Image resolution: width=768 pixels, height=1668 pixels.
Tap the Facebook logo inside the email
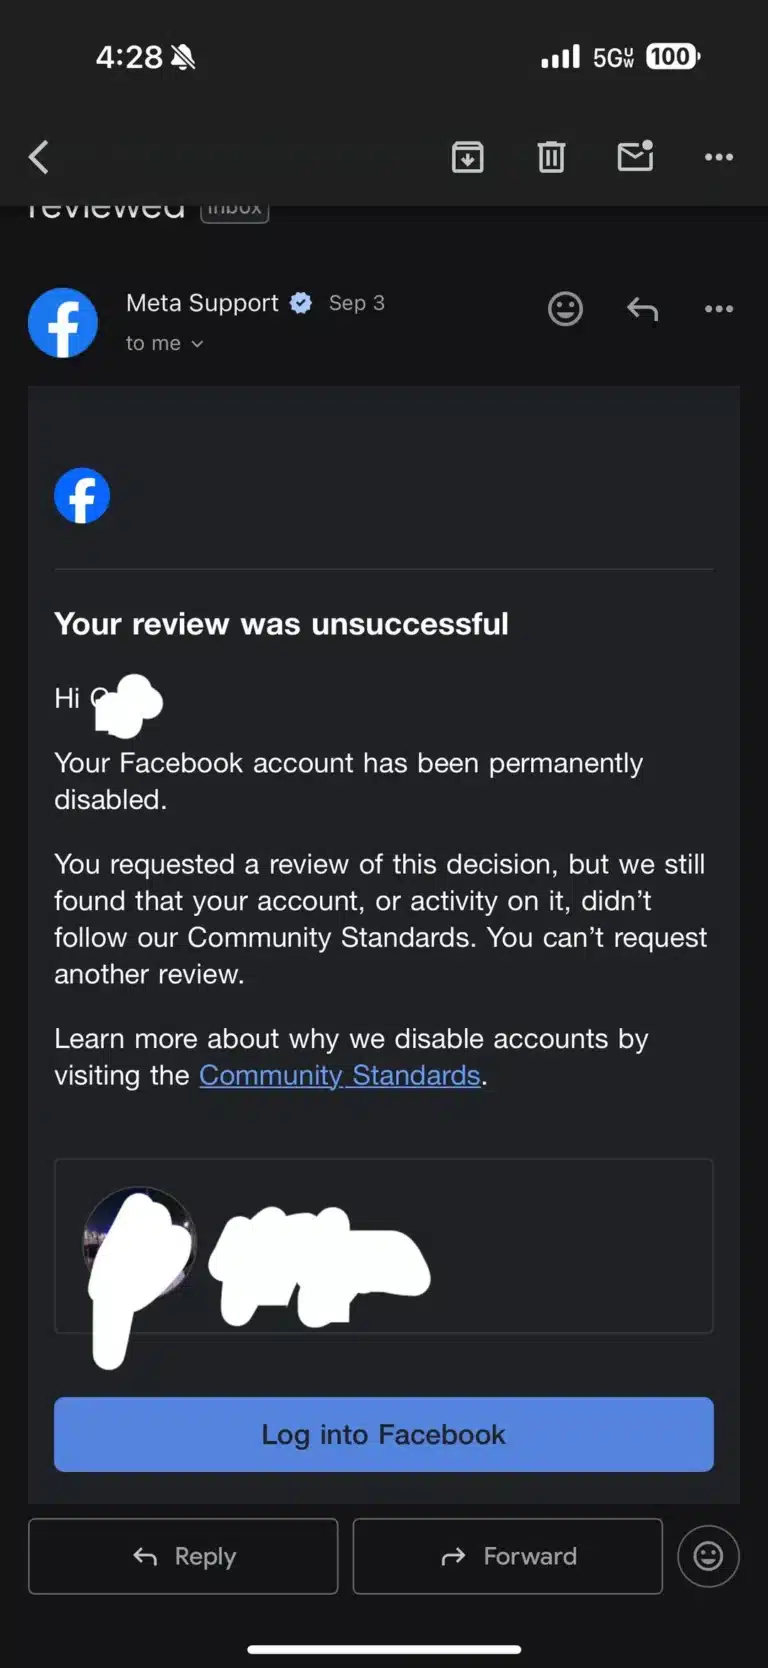coord(82,496)
